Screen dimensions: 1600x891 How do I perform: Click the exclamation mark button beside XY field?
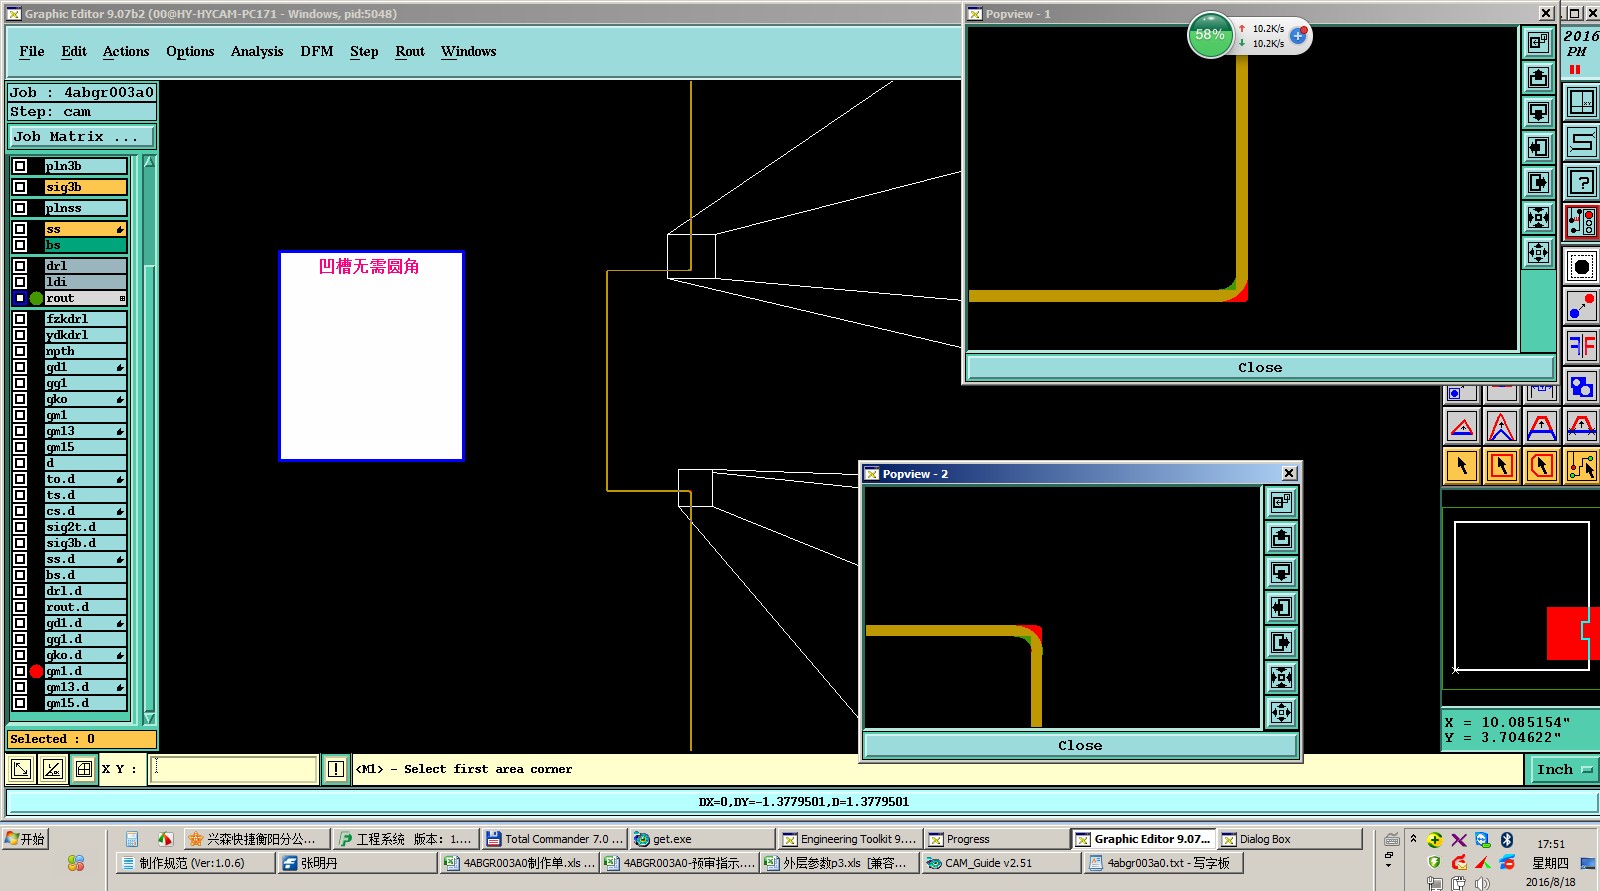336,769
